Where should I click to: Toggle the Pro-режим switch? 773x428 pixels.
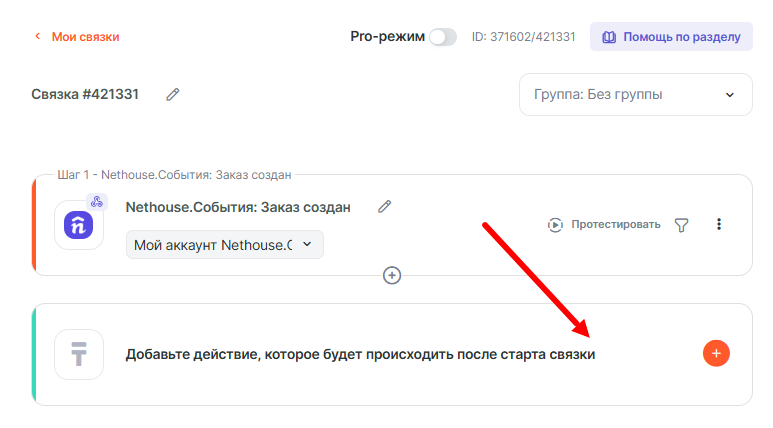442,37
